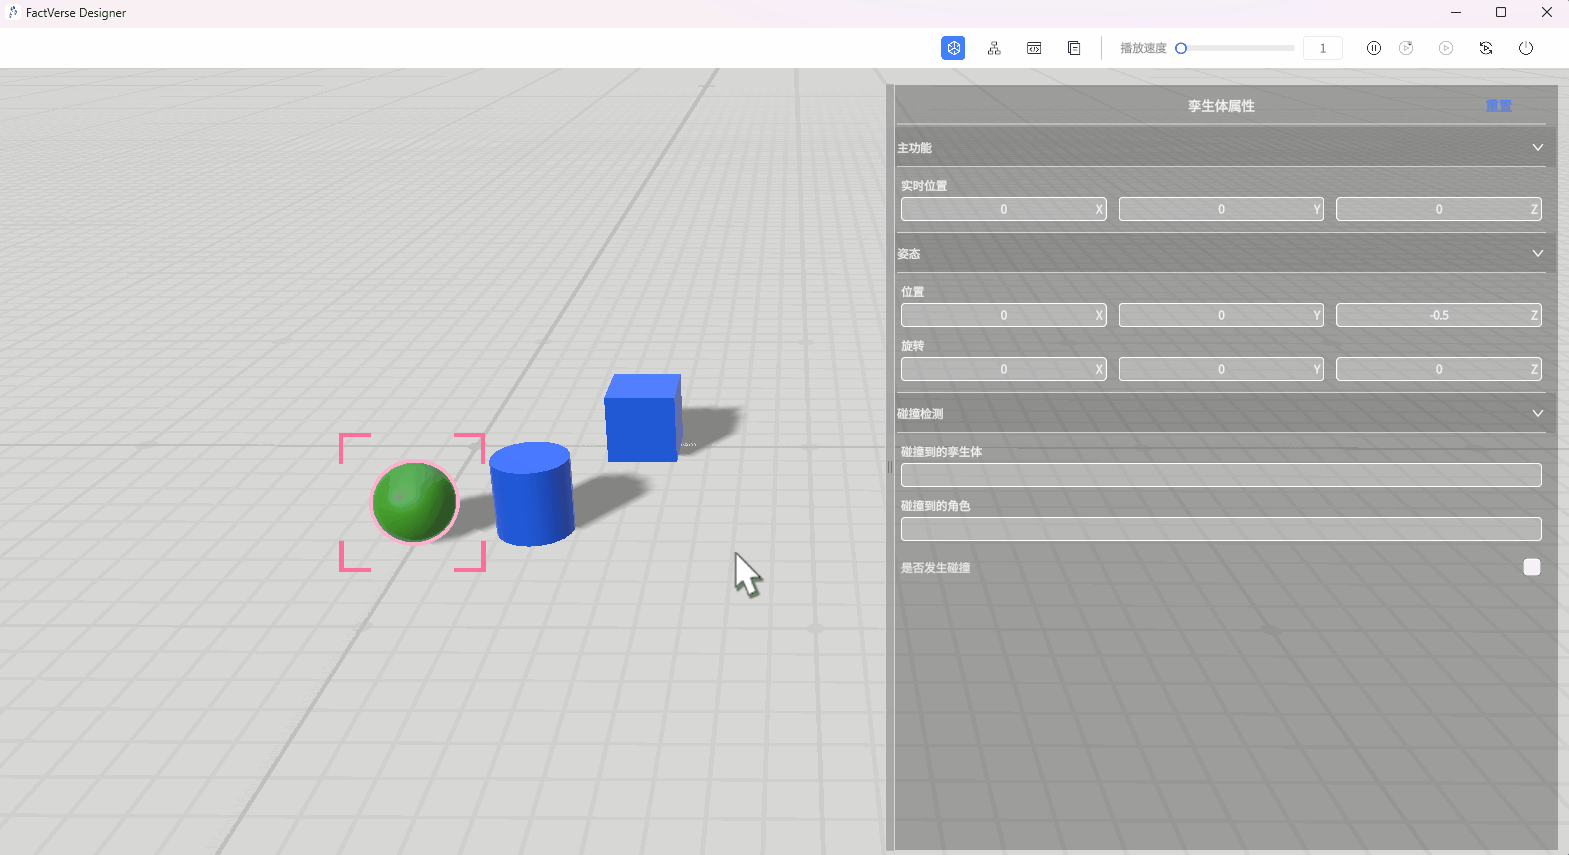Click the 碰撞到的孪生体 field
The image size is (1569, 855).
click(1220, 476)
